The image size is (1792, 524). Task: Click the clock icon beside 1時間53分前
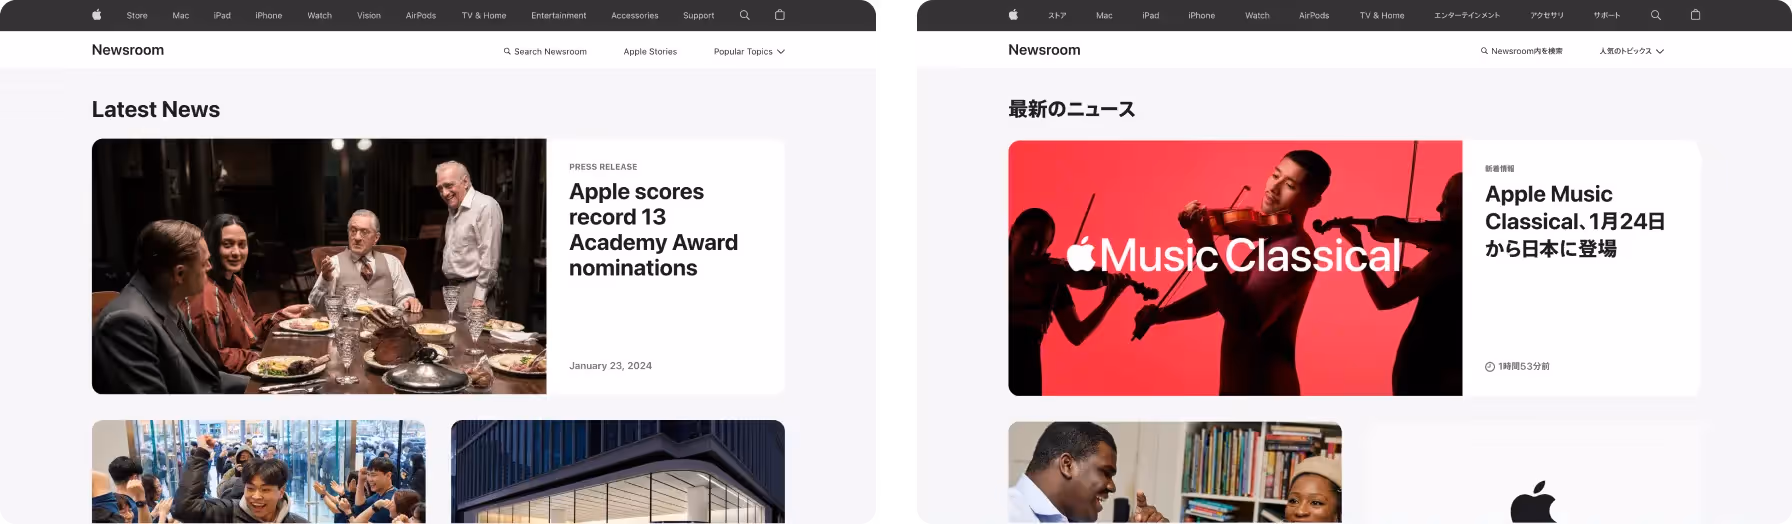[x=1490, y=367]
